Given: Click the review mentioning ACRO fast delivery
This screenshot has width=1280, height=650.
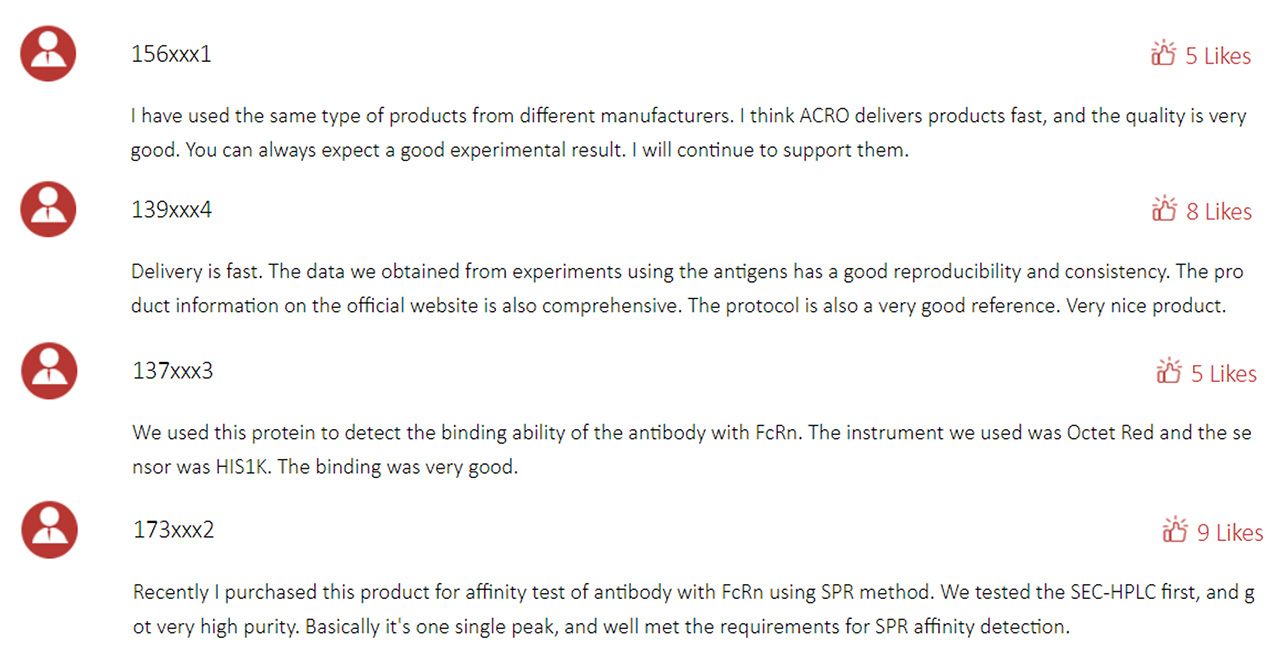Looking at the screenshot, I should coord(688,133).
